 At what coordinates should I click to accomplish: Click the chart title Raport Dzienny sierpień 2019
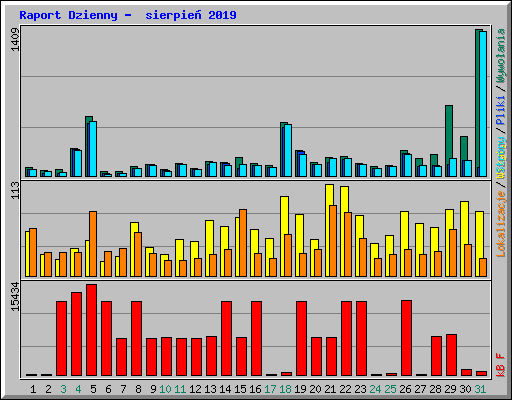coord(128,15)
